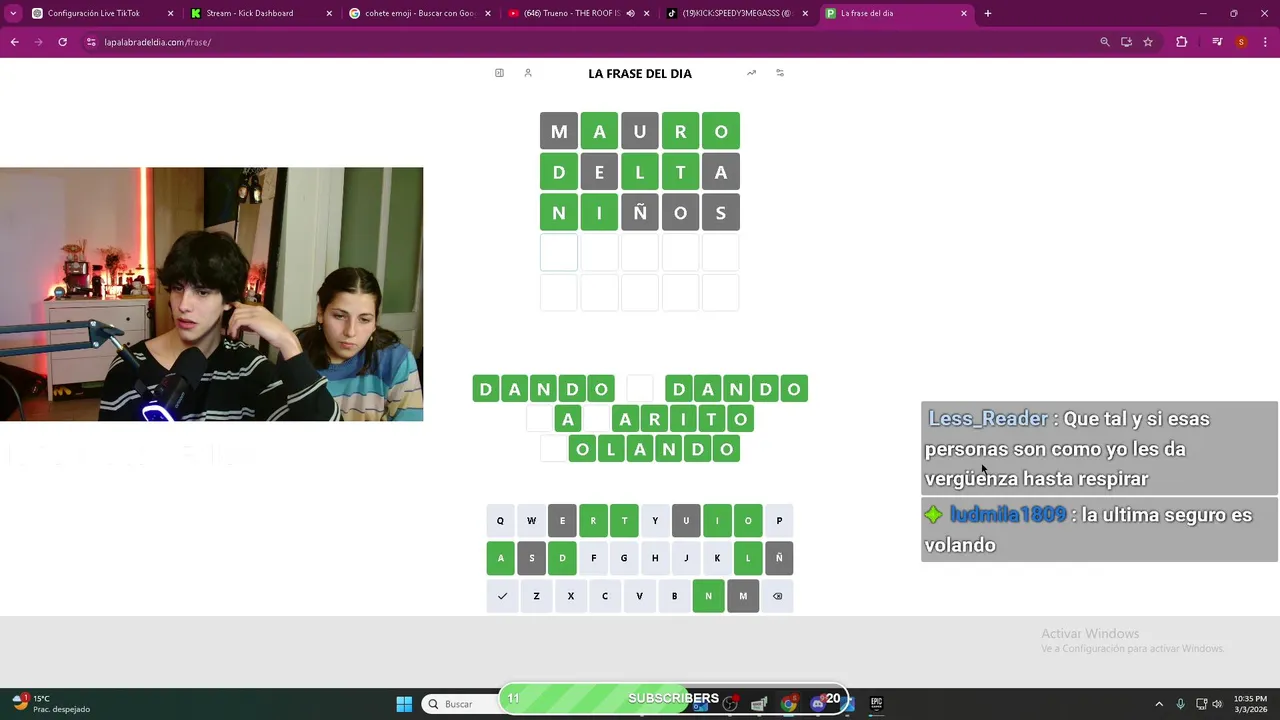Switch to Stream - Kick Dashboard tab

coord(261,13)
